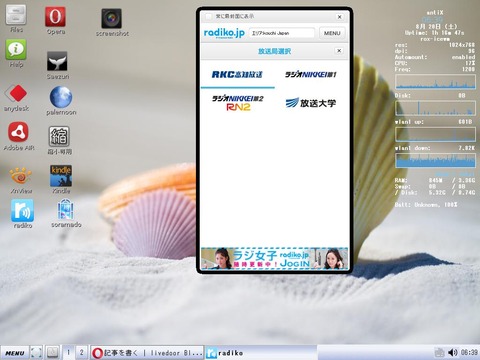This screenshot has width=480, height=360.
Task: Close the station selection panel
Action: pos(339,51)
